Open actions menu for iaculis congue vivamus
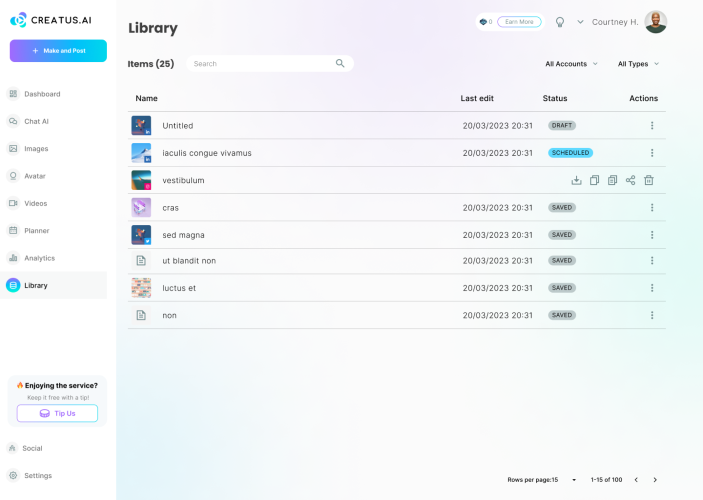This screenshot has height=500, width=703. [652, 153]
